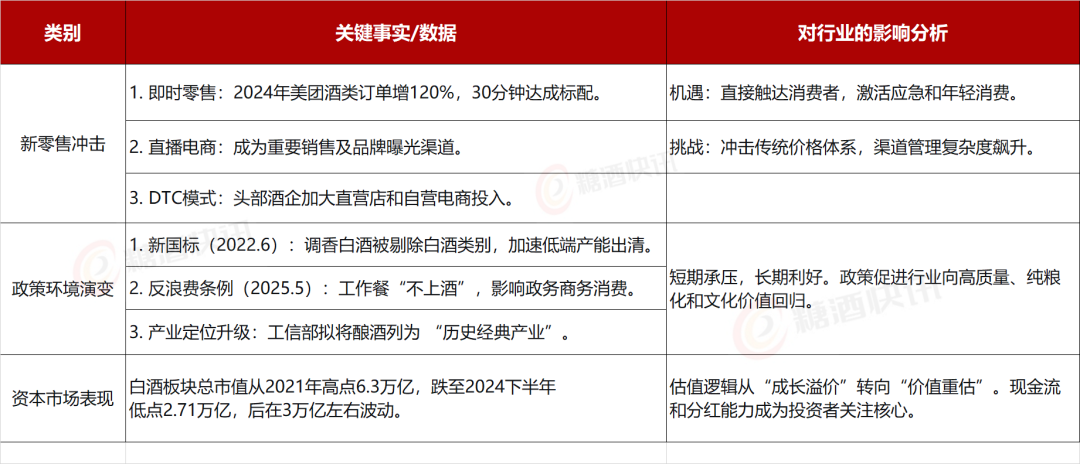The image size is (1080, 464).
Task: Select the 资本市场表现 category cell
Action: coord(63,398)
